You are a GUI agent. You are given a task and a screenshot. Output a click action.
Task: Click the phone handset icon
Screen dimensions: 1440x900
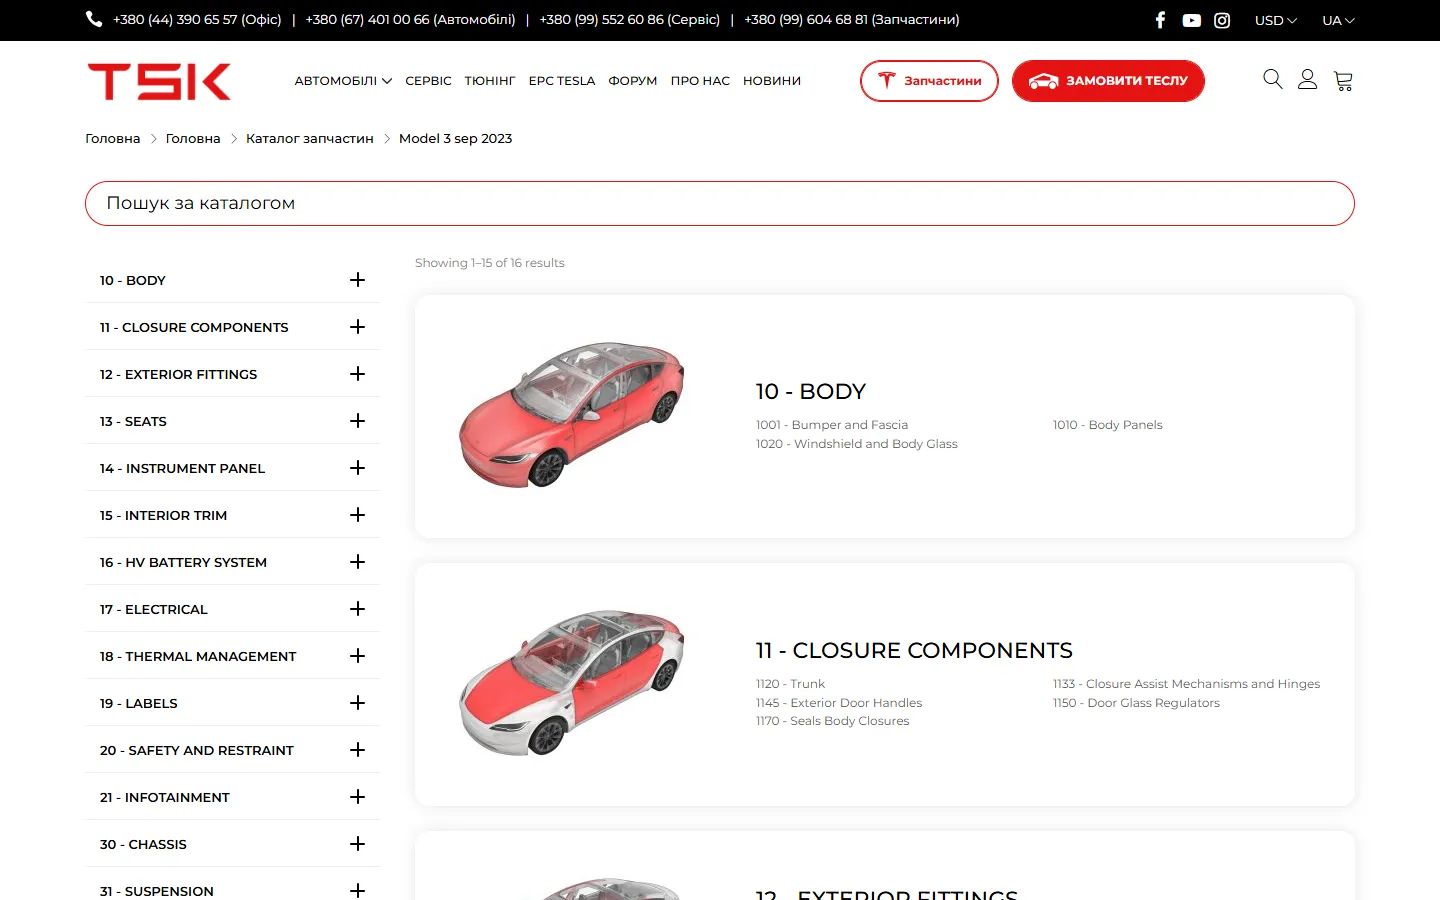point(94,19)
